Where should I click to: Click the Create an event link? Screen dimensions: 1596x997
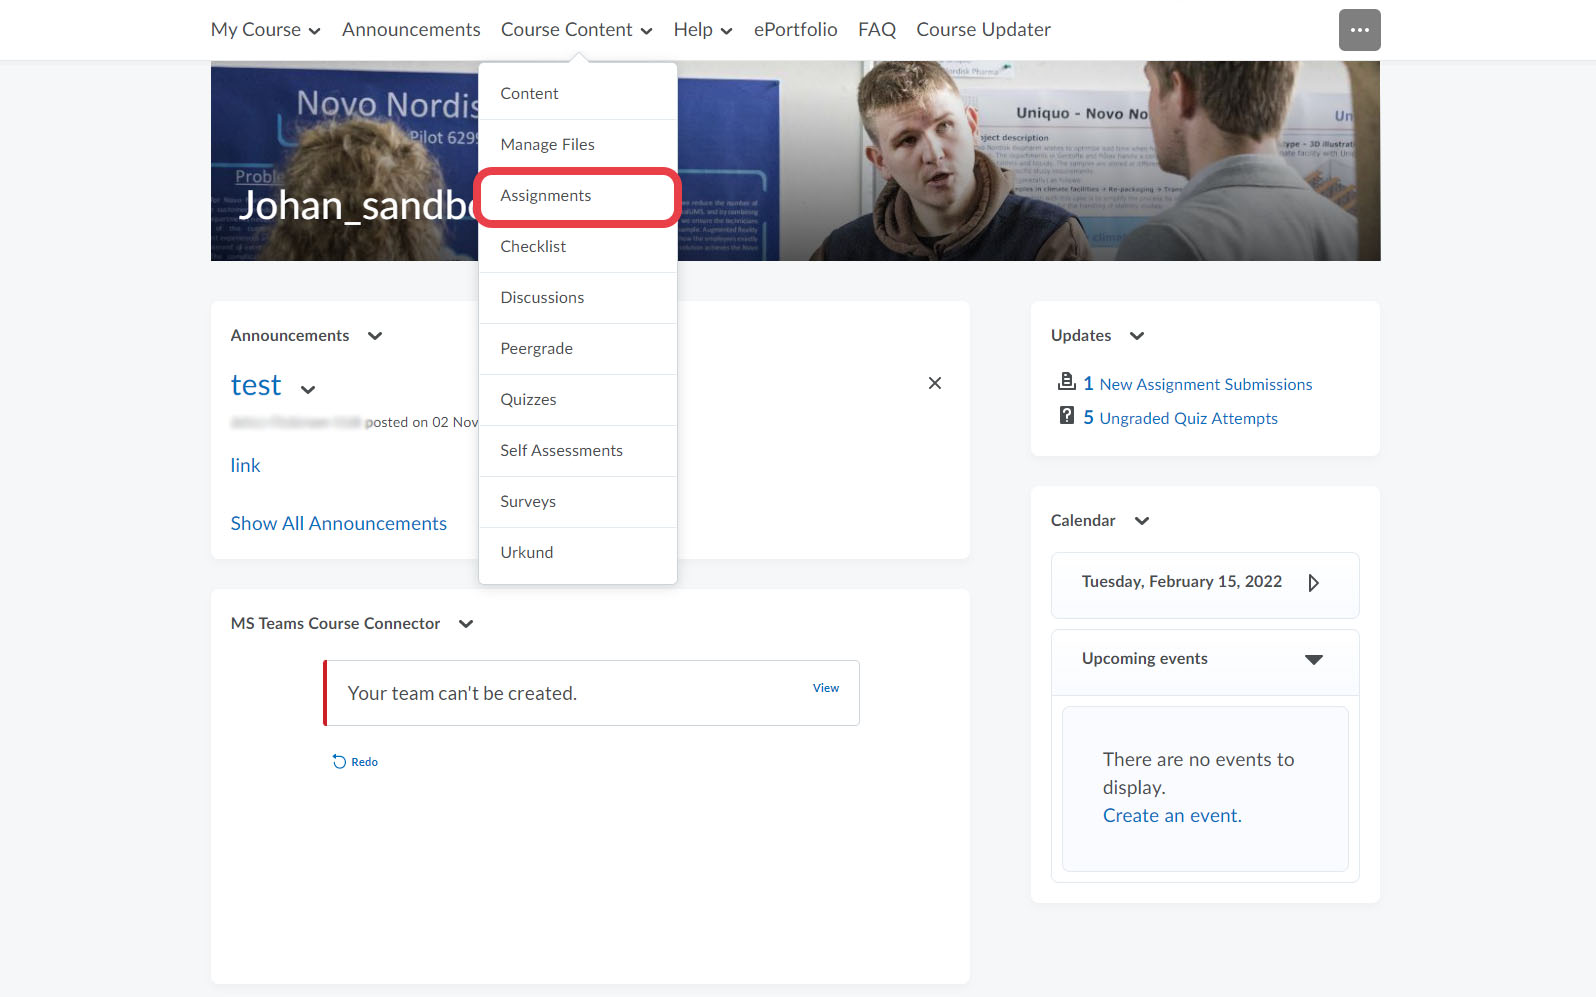[1171, 816]
